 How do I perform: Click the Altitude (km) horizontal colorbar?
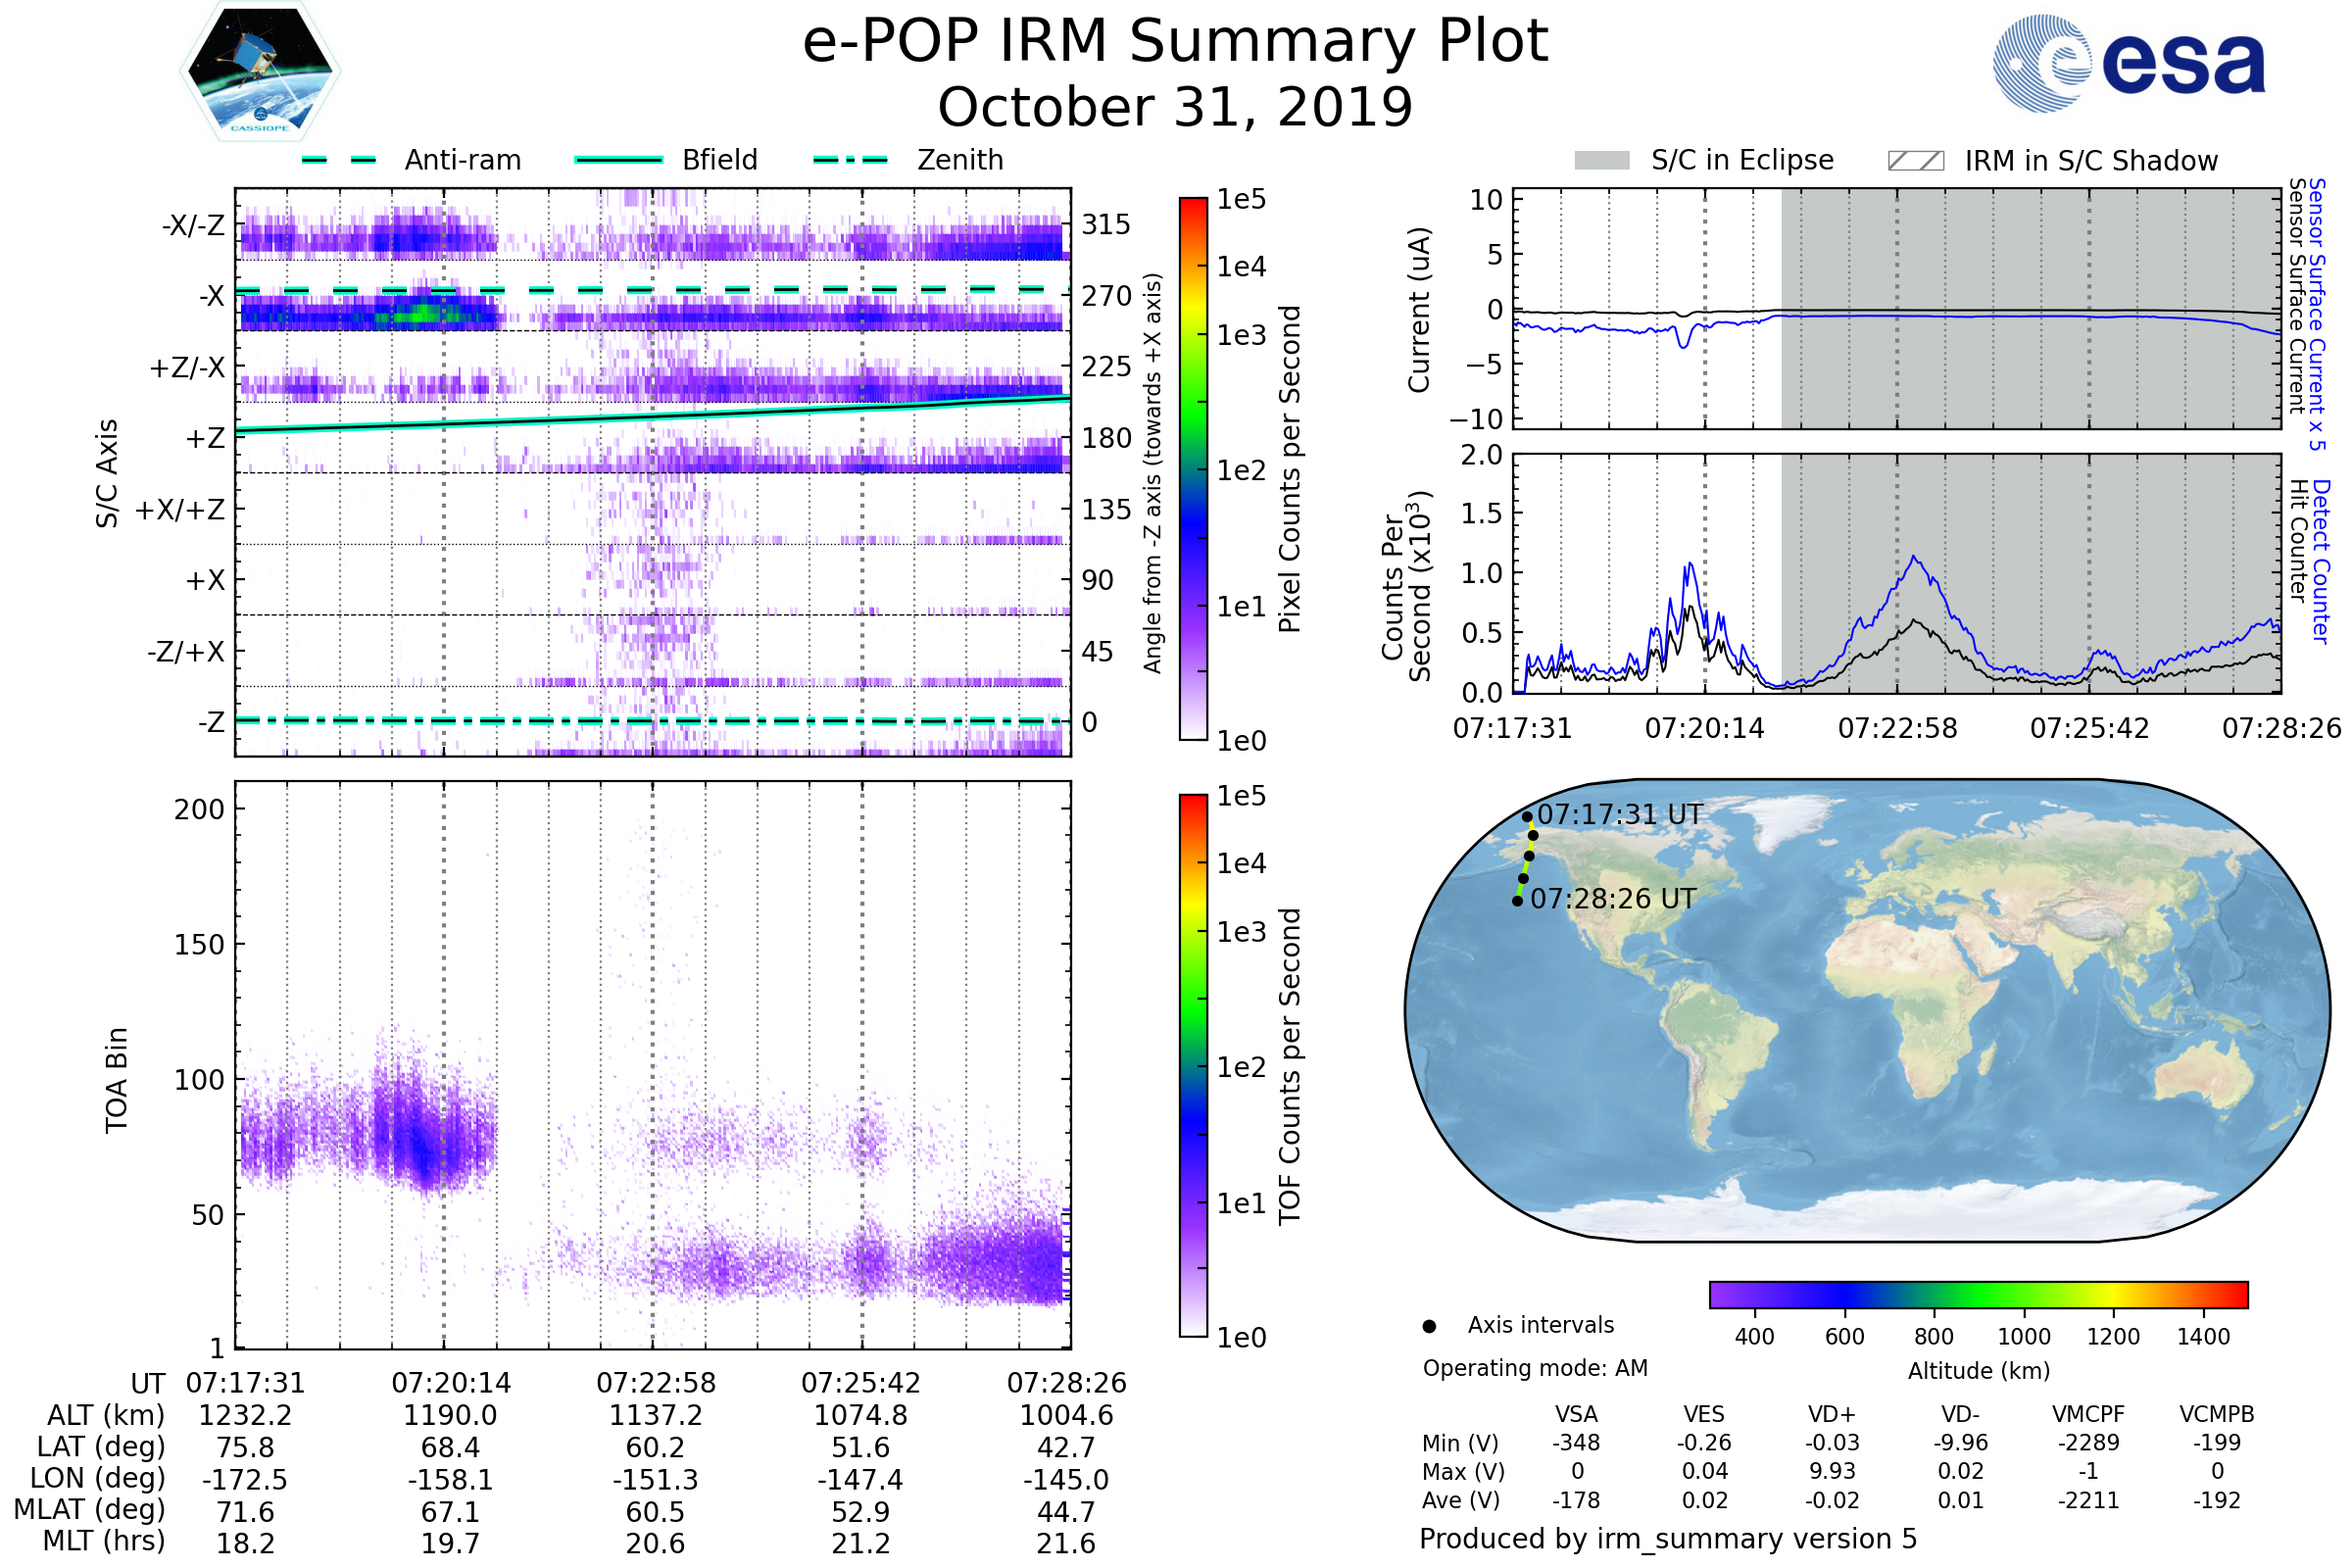pos(1978,1294)
